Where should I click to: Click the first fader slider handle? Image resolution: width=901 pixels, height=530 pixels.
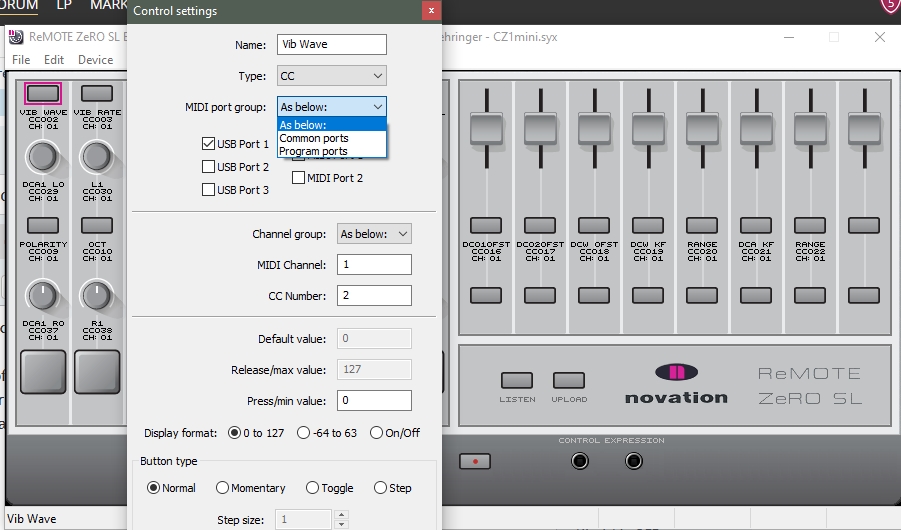click(x=486, y=129)
